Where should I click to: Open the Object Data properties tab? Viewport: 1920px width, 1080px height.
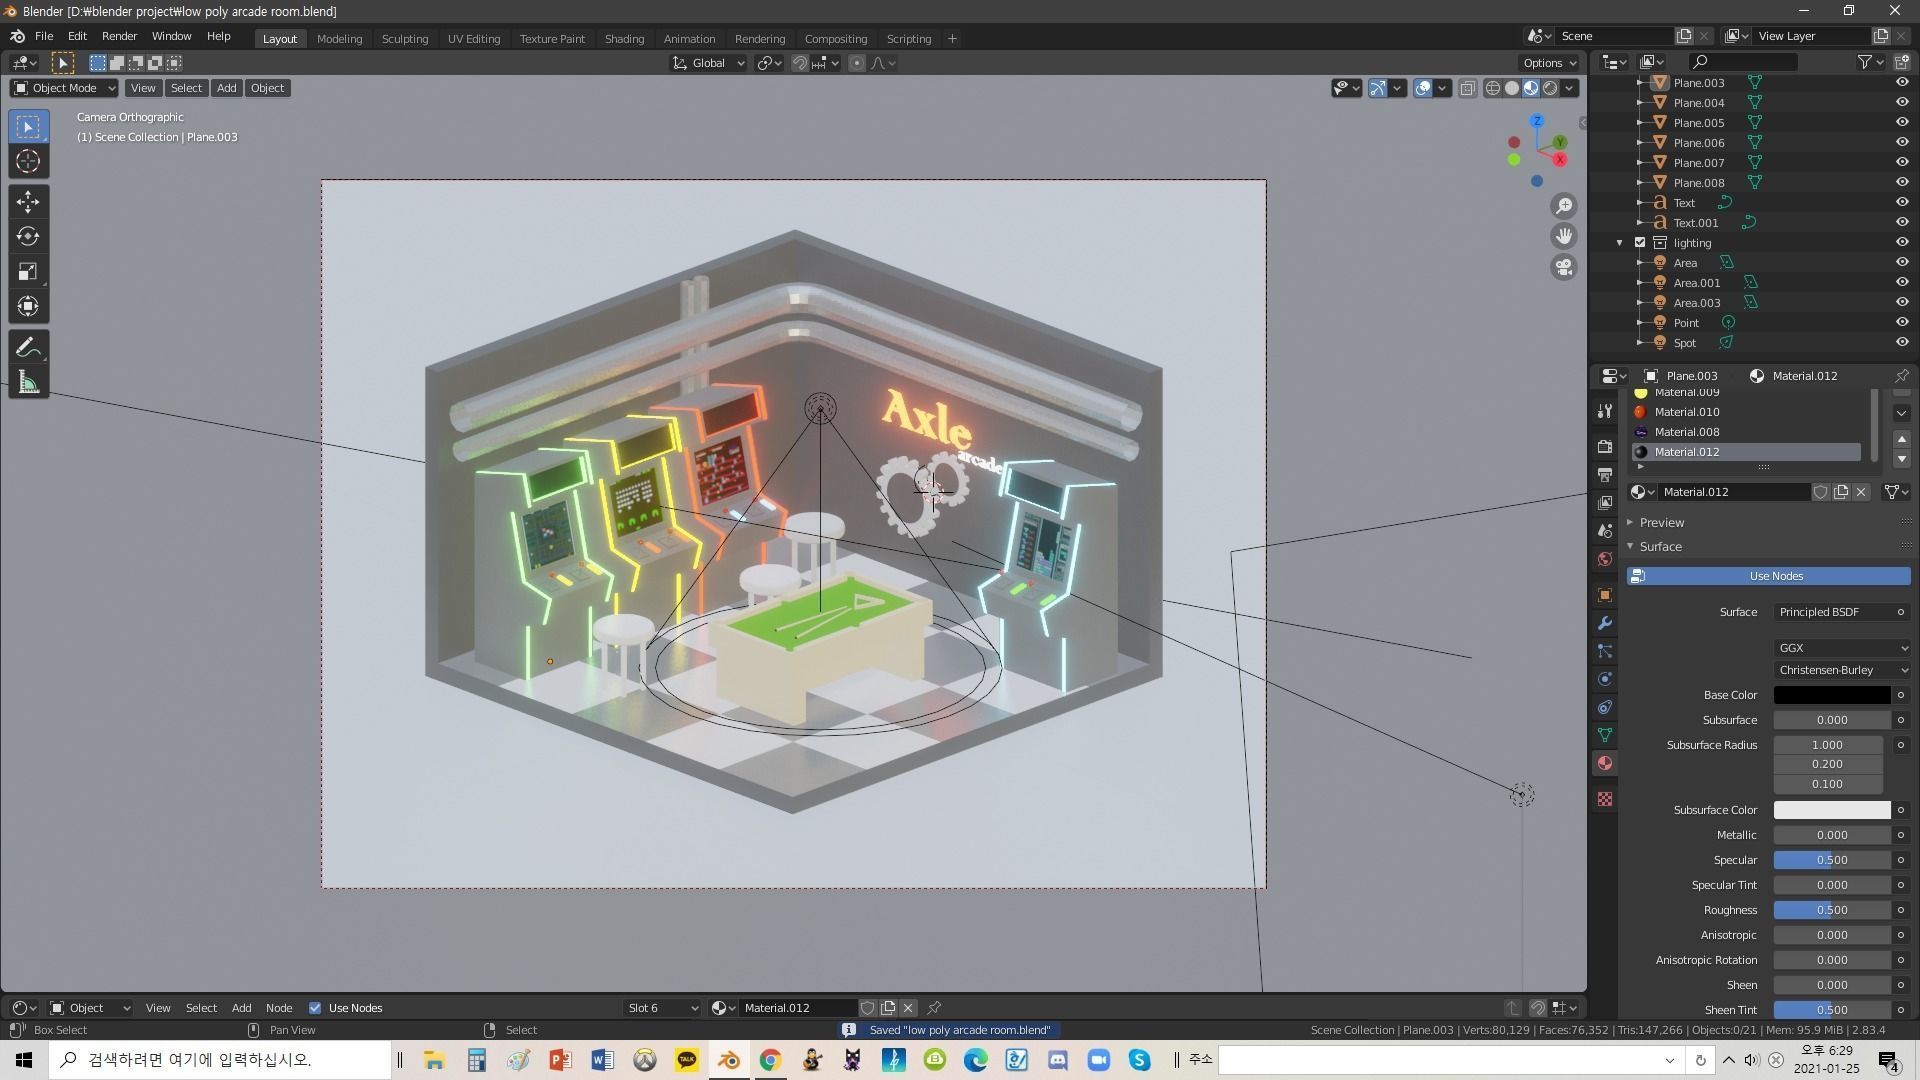[1605, 735]
